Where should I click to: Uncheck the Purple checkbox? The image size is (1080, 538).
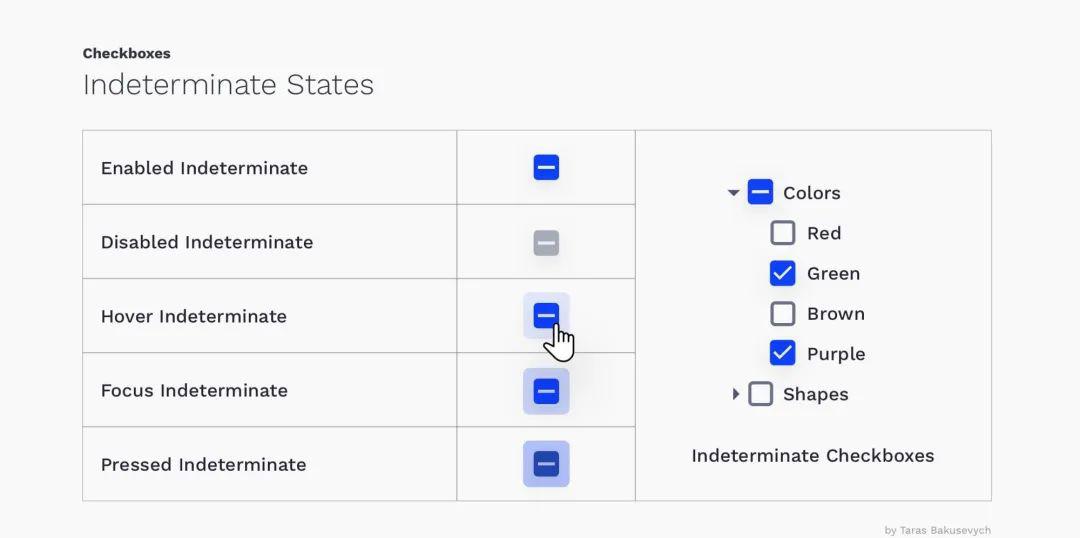click(782, 353)
